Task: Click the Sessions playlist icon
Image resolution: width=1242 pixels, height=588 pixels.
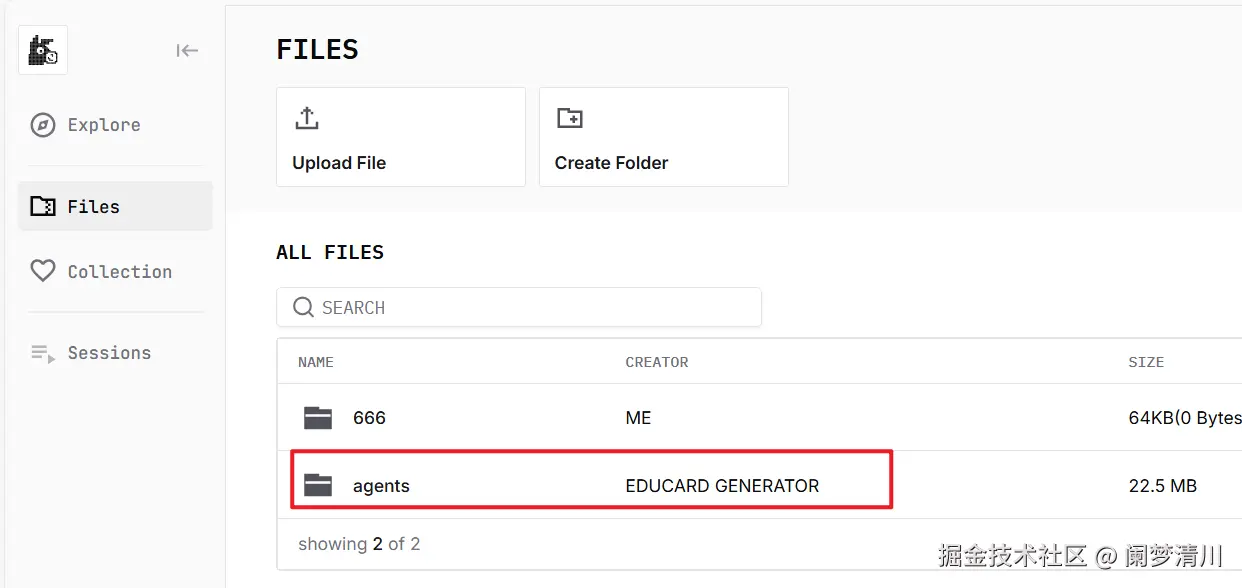Action: 42,353
